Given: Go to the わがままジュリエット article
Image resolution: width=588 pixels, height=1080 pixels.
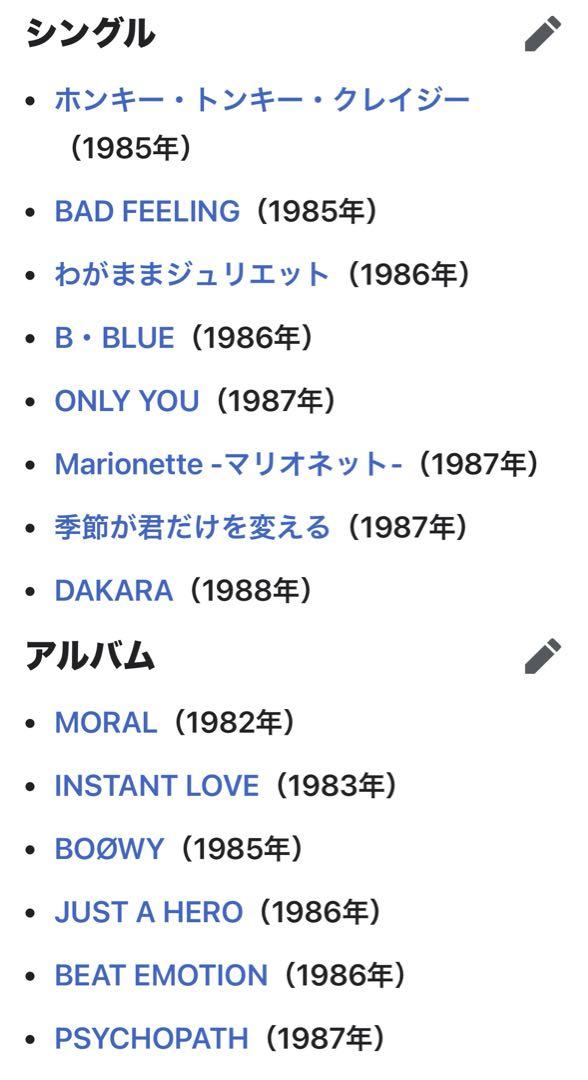Looking at the screenshot, I should (x=192, y=274).
